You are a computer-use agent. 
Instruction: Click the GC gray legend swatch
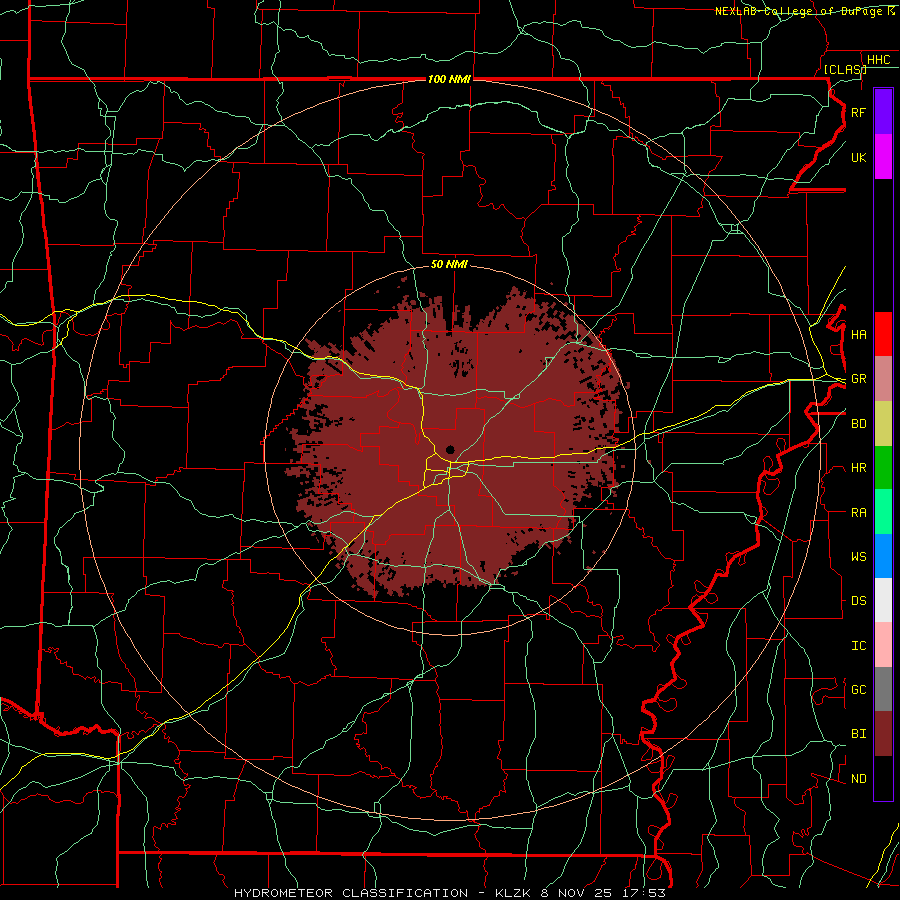click(x=883, y=689)
